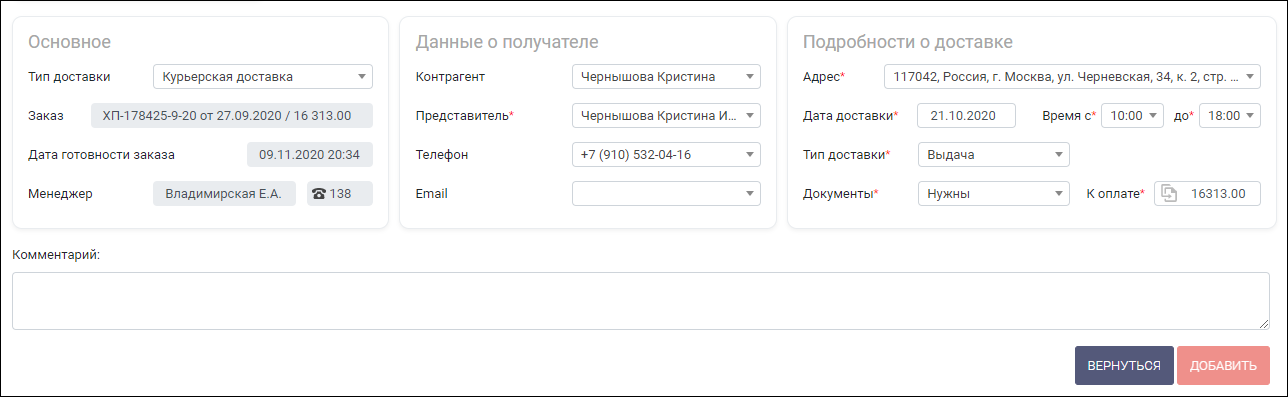Expand the Телефон dropdown

coord(666,155)
